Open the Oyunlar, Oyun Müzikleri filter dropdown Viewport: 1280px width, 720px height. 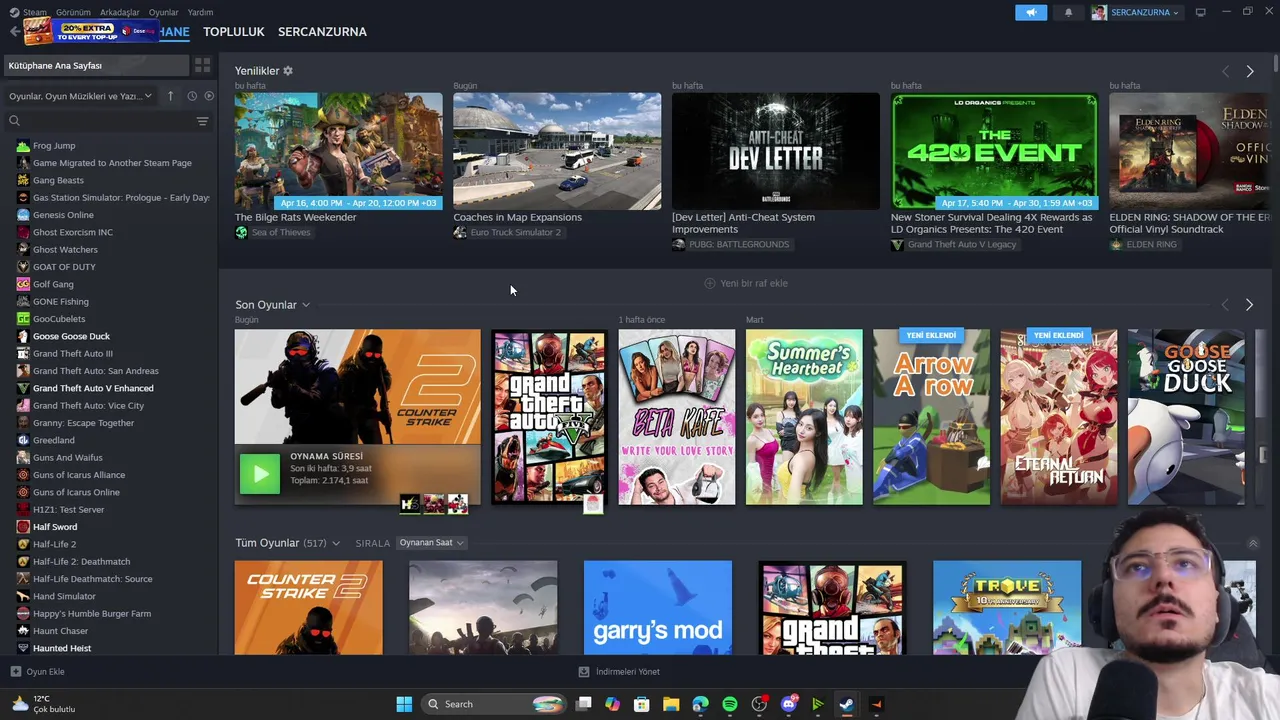click(80, 96)
